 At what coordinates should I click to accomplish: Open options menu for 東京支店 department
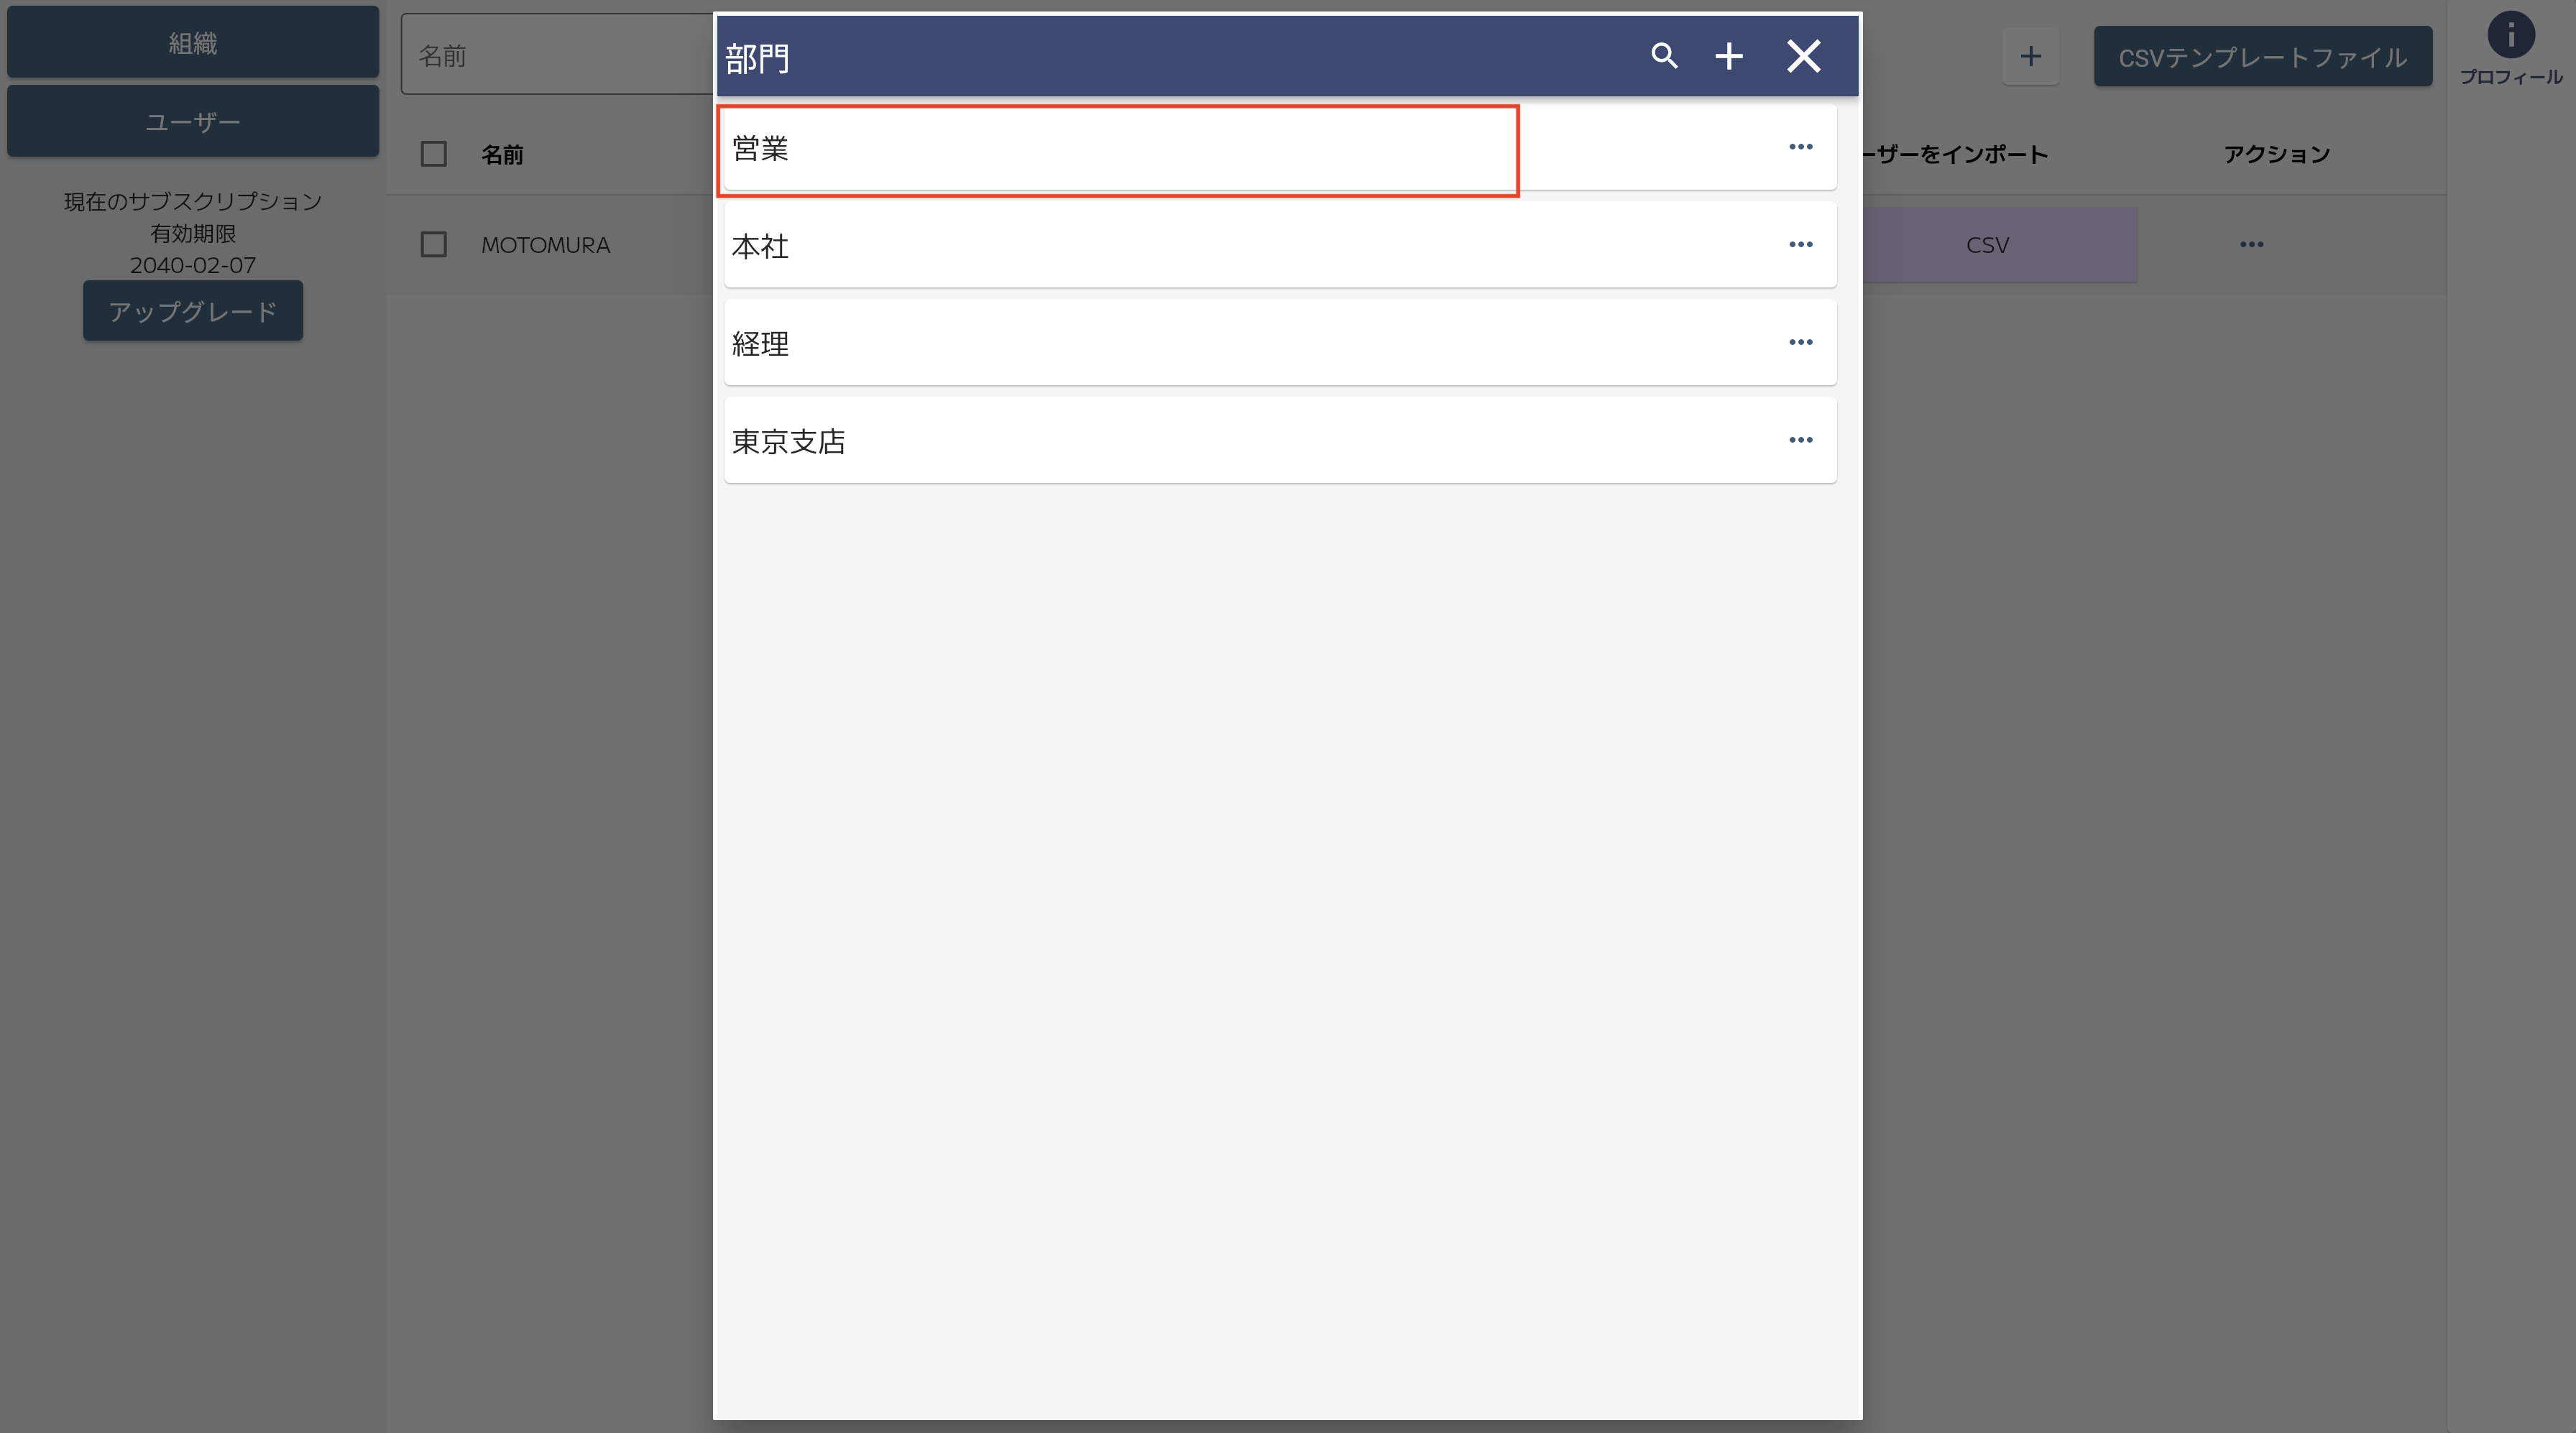(x=1800, y=440)
